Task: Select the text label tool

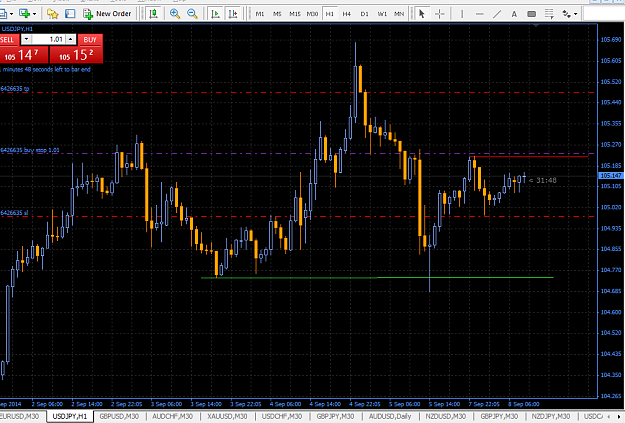Action: [531, 14]
